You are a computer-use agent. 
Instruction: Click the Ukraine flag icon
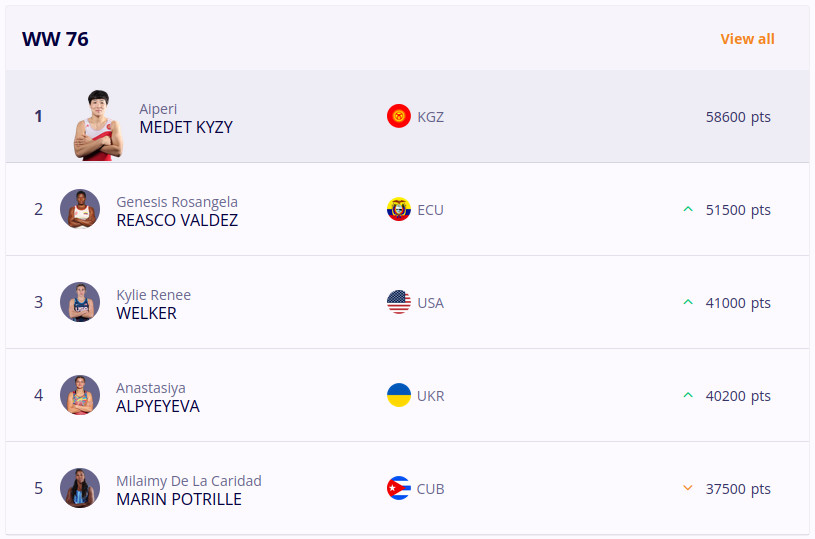coord(399,395)
